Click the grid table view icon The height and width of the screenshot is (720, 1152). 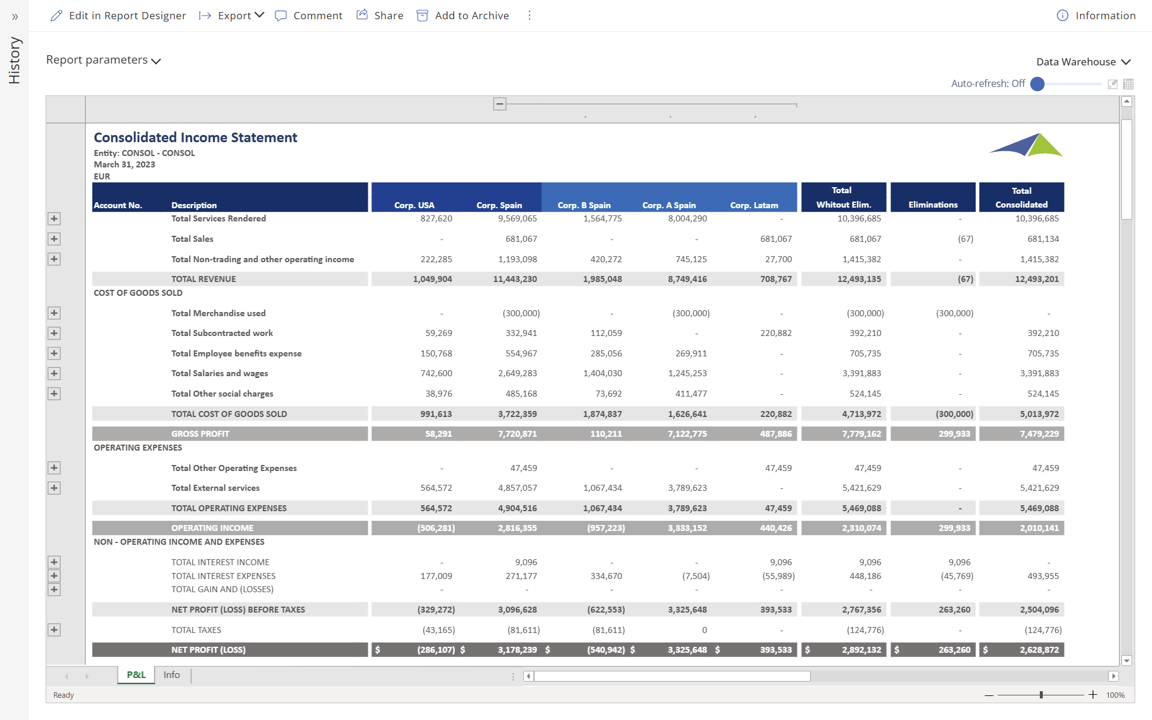coord(1128,84)
